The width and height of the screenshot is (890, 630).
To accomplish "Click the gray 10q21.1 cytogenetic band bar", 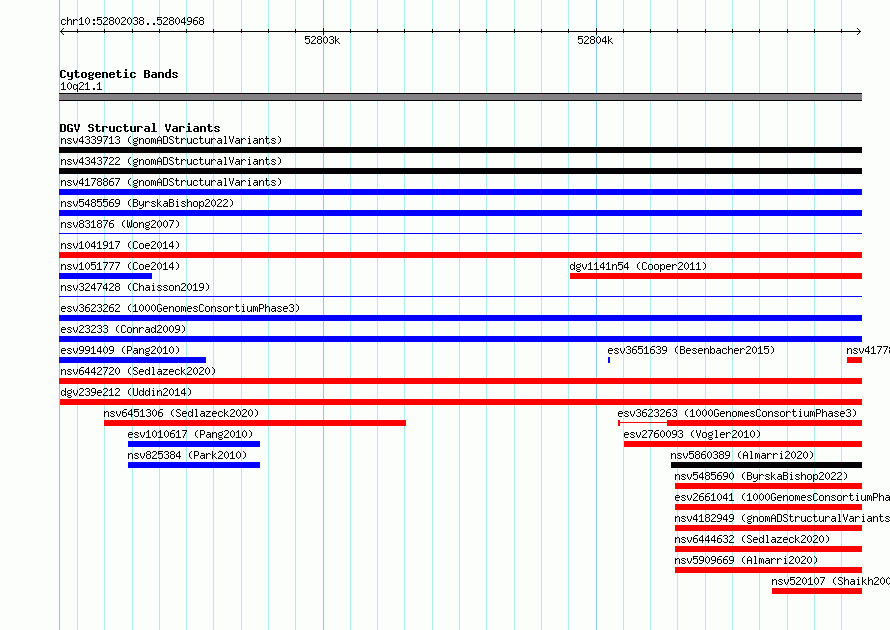I will click(460, 97).
